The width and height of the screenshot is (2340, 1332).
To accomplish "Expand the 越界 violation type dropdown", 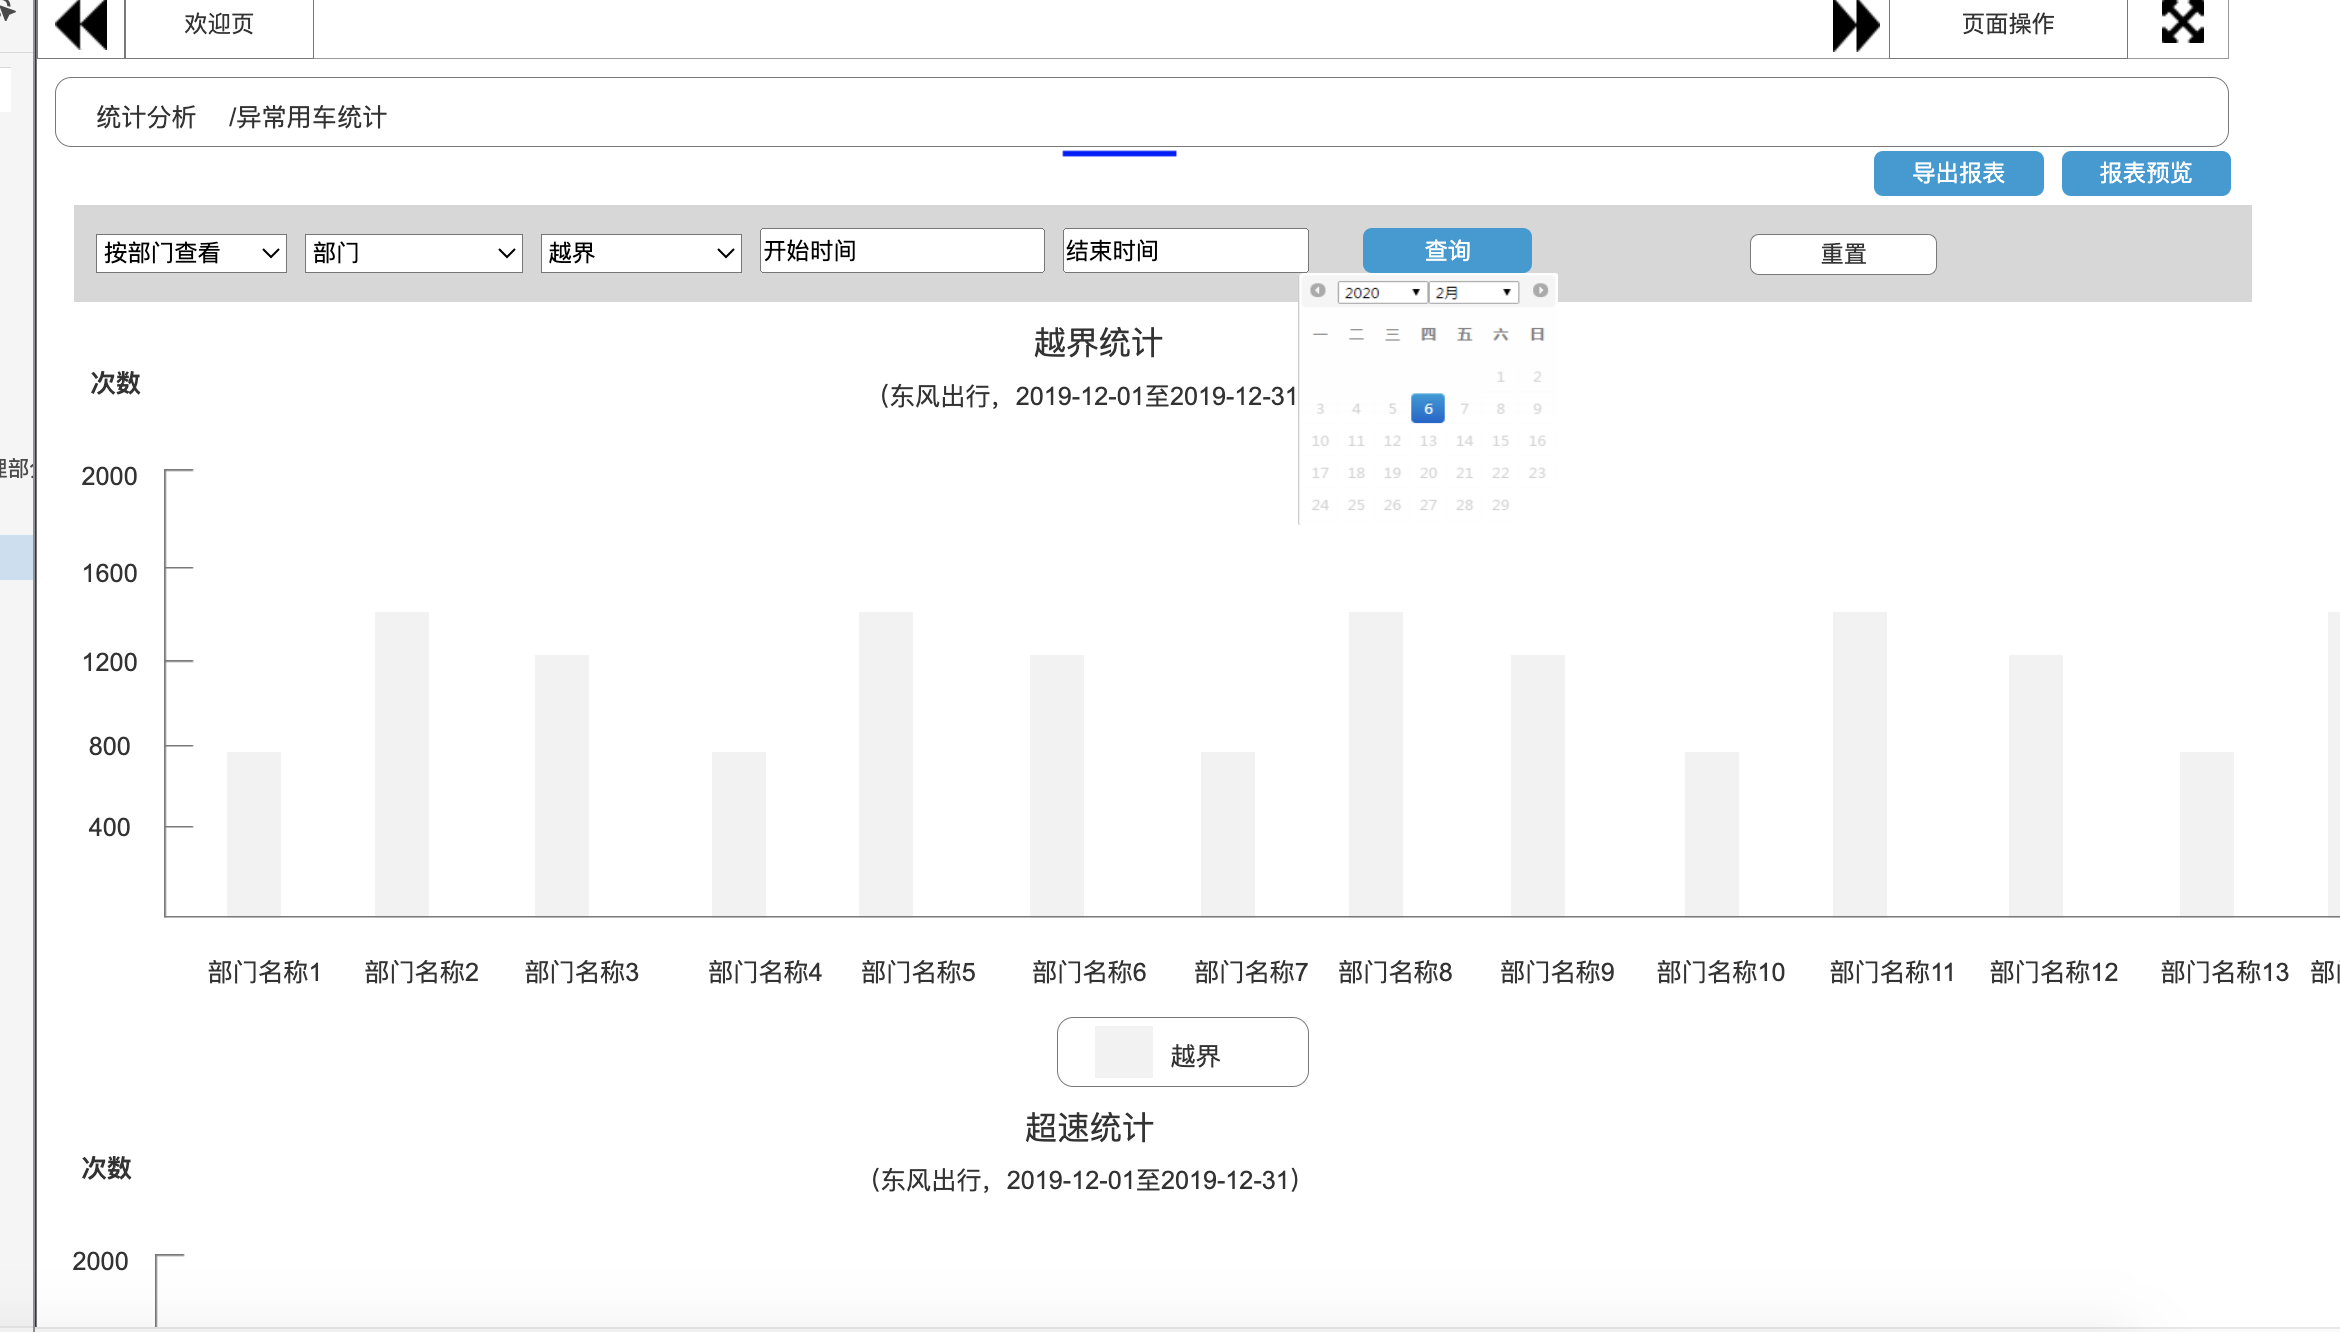I will [x=640, y=251].
